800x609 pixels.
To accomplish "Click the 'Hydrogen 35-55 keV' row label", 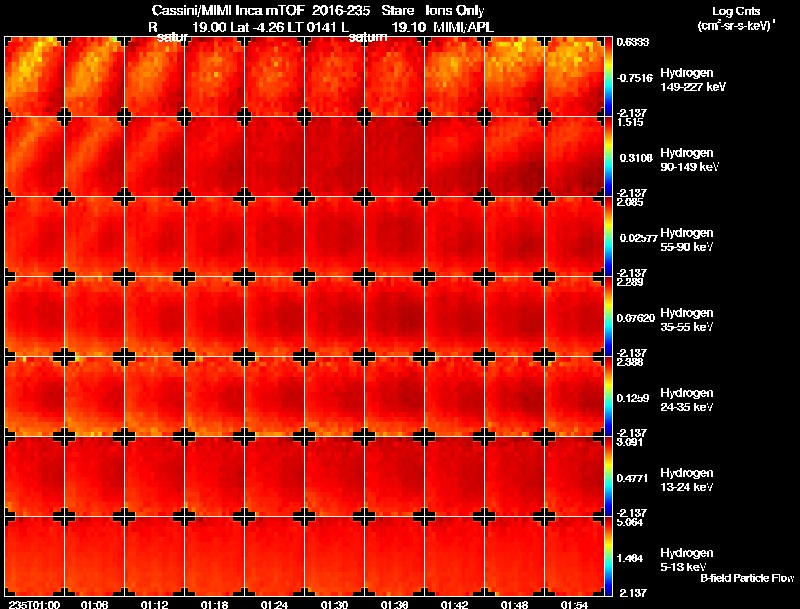I will (x=687, y=320).
